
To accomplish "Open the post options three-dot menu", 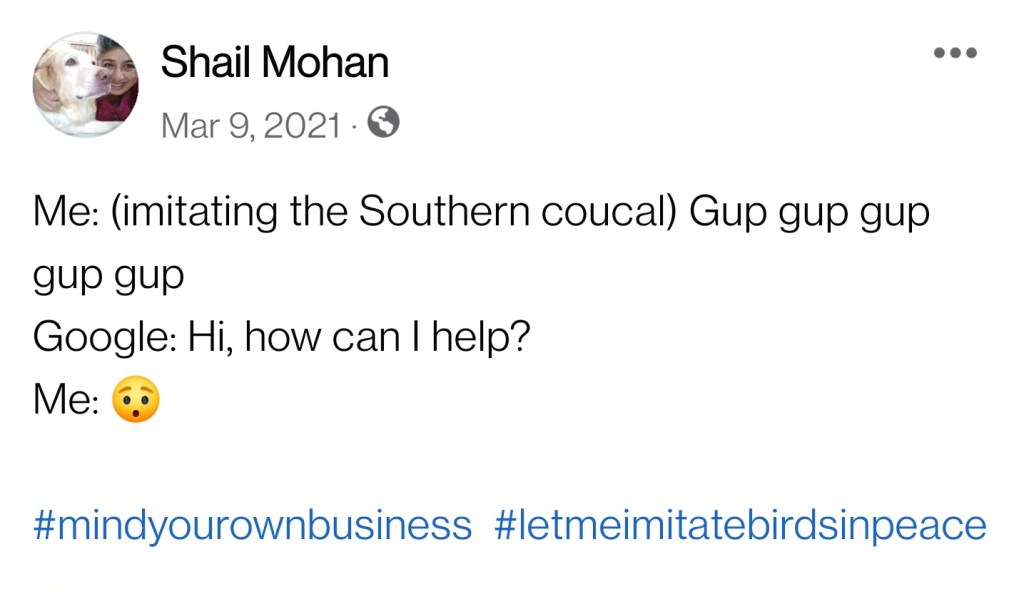I will click(954, 53).
